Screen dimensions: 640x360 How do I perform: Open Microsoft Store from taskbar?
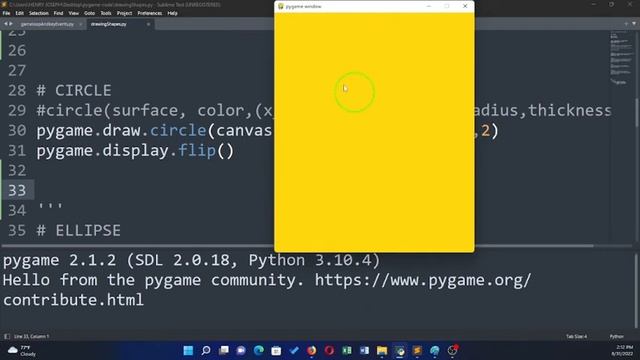(x=276, y=351)
